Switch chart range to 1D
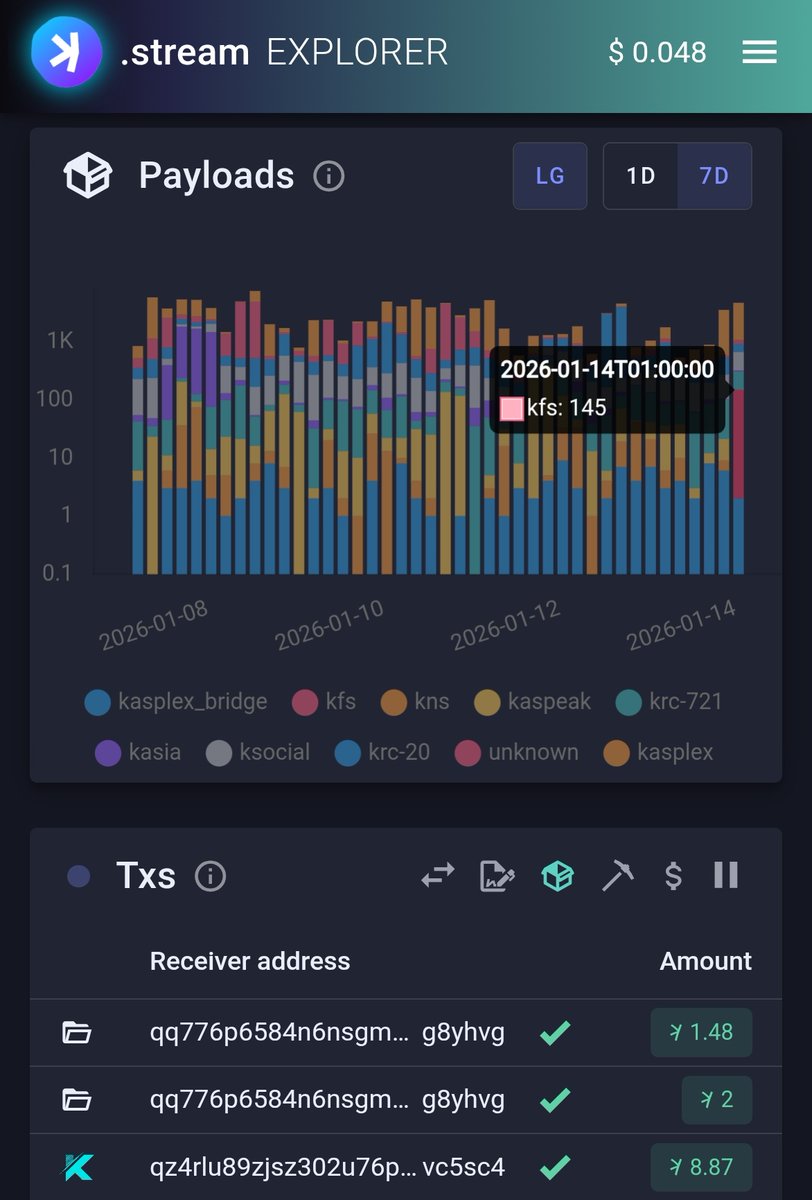The image size is (812, 1200). pos(640,176)
